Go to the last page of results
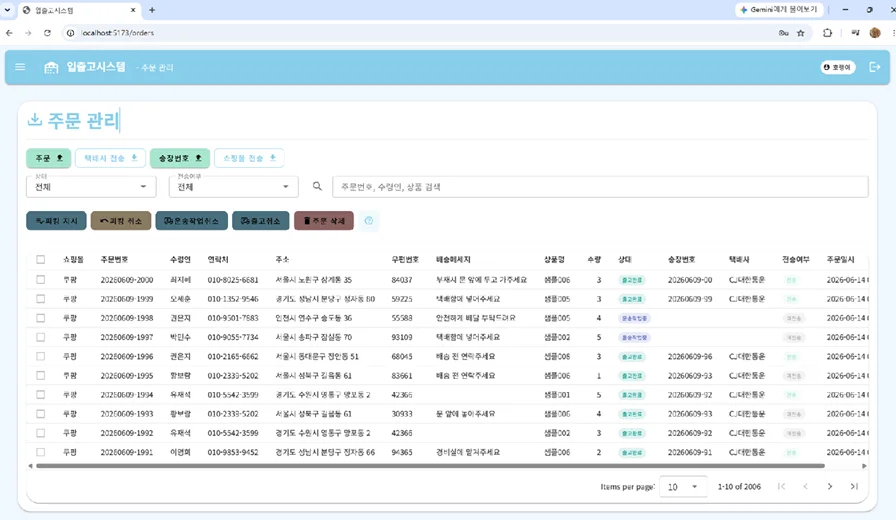This screenshot has width=896, height=520. [854, 486]
